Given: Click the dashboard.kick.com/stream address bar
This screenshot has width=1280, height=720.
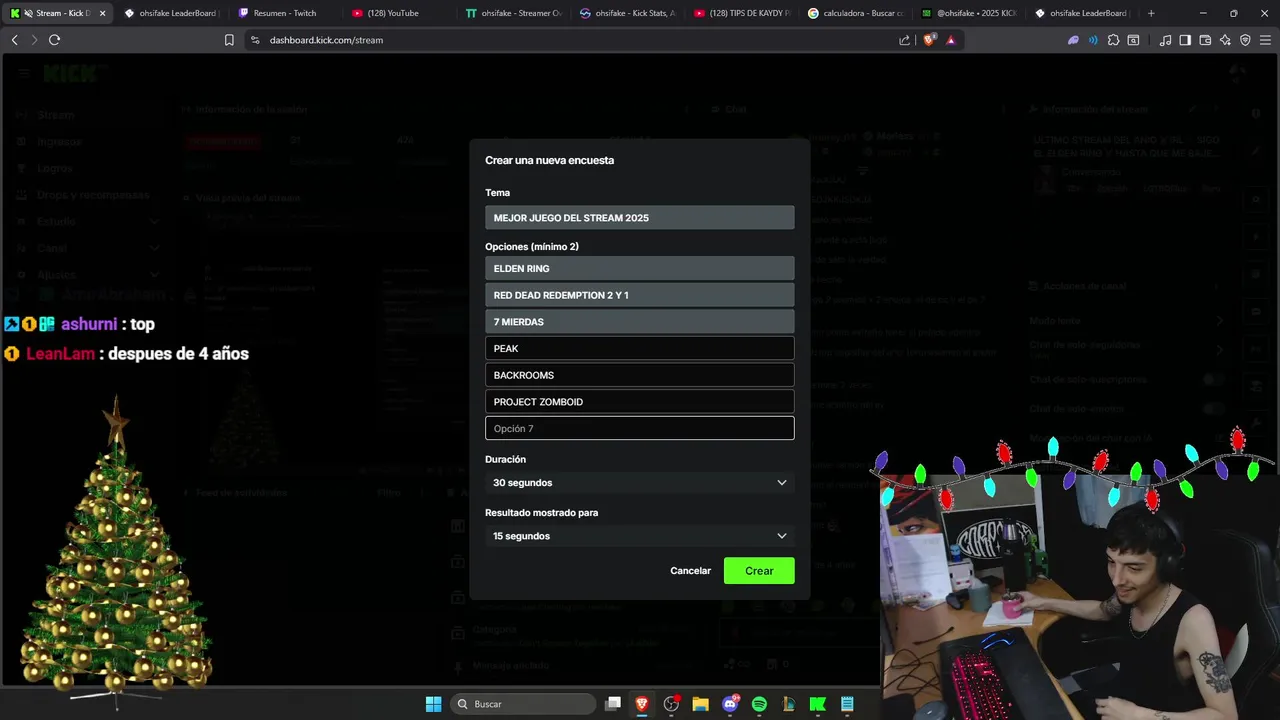Looking at the screenshot, I should point(570,40).
